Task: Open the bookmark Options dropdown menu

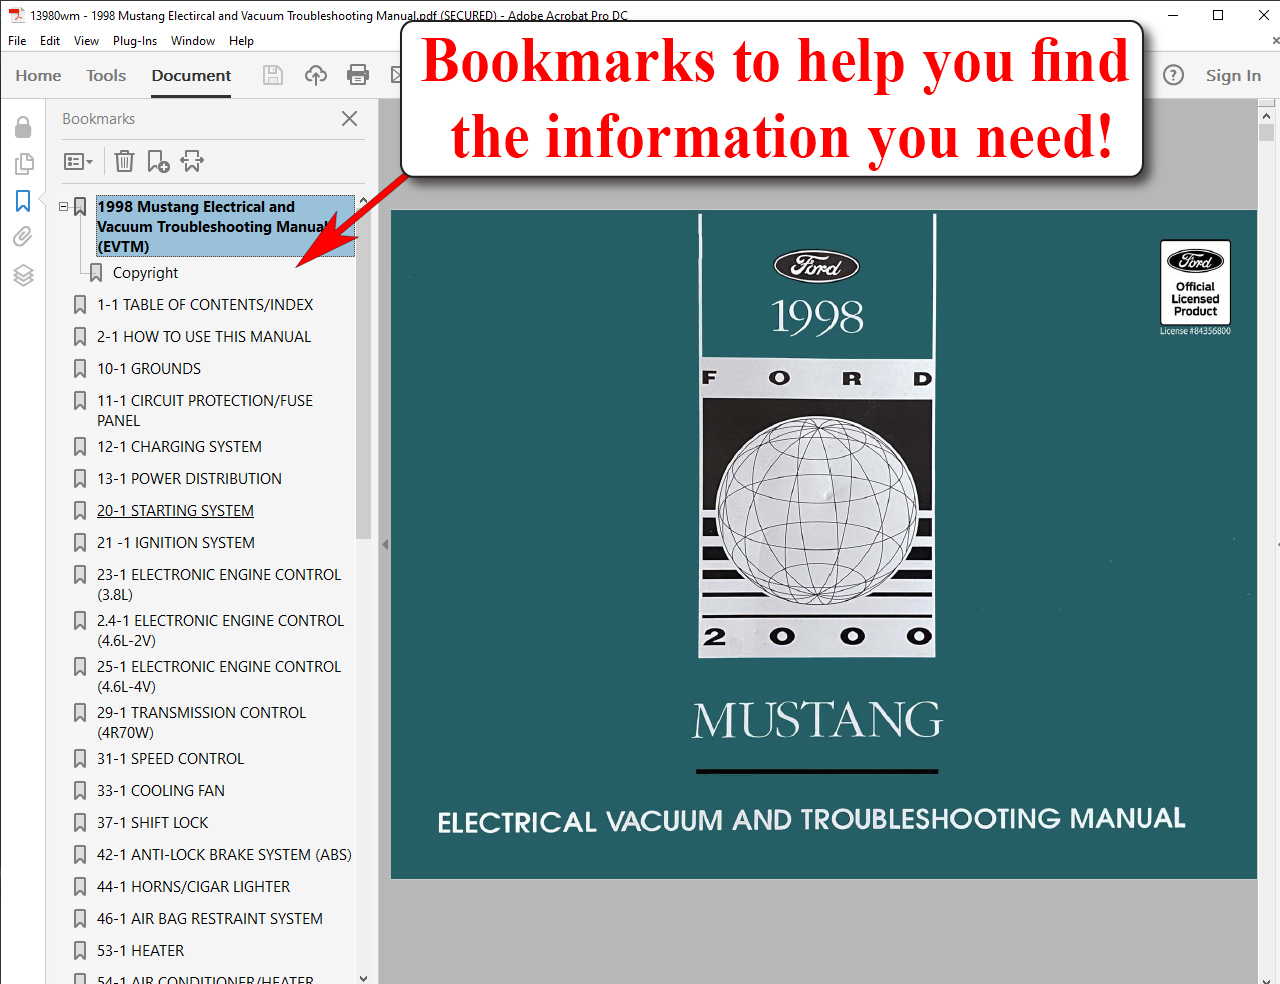Action: (x=78, y=161)
